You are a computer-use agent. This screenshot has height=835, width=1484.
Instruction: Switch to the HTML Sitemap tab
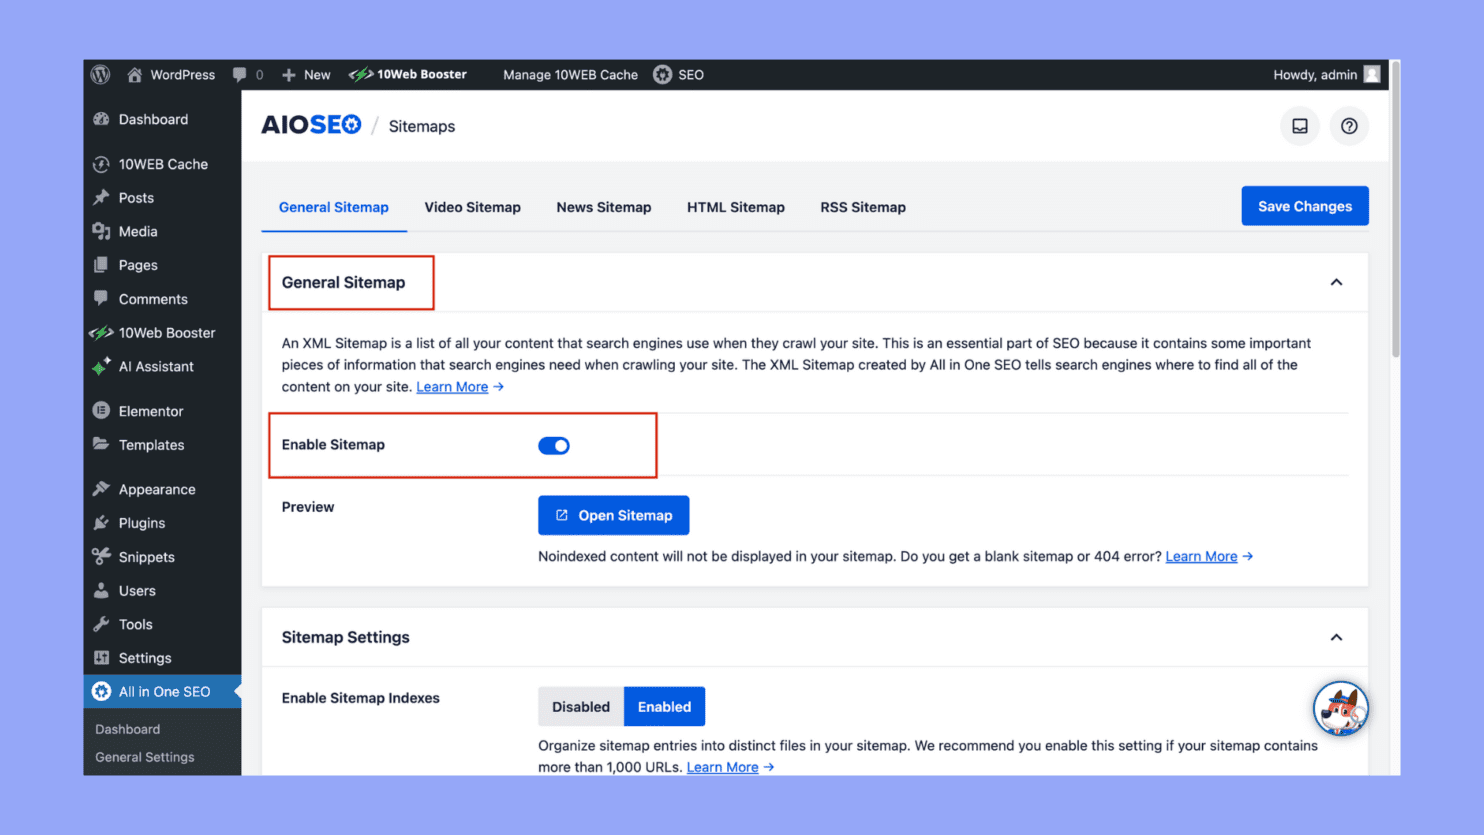[x=736, y=207]
